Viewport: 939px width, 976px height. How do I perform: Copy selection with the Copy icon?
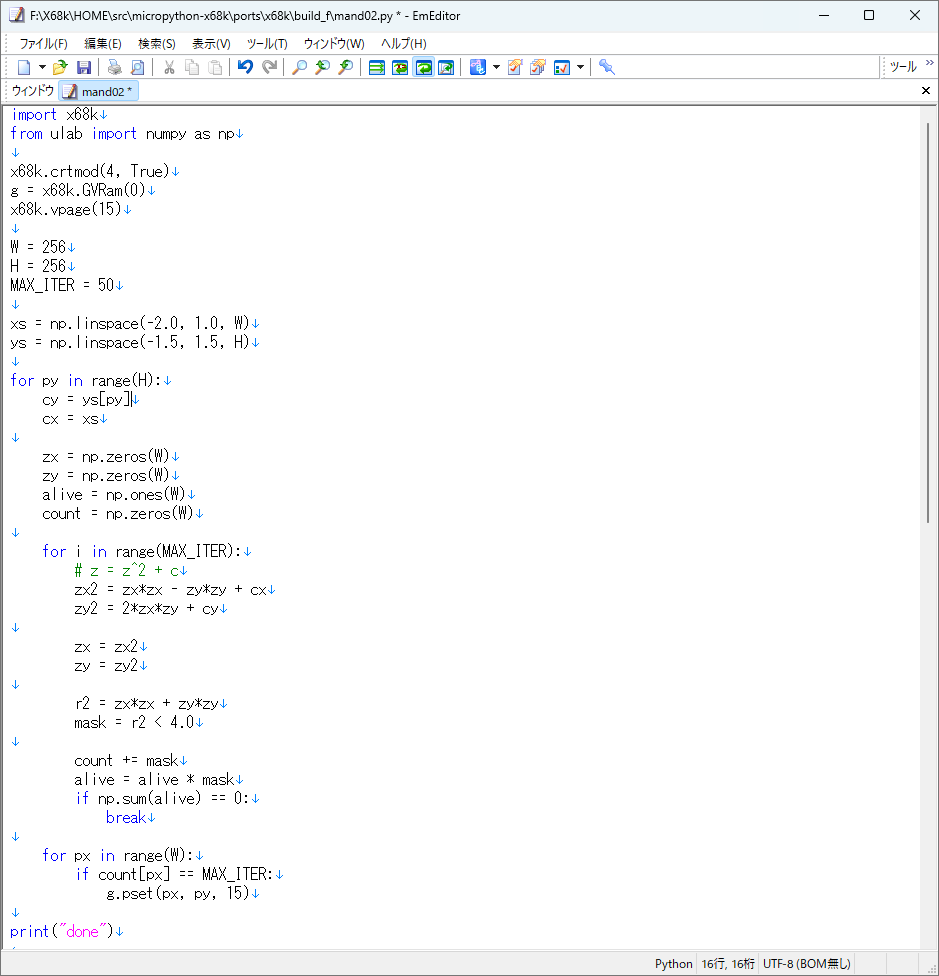coord(192,67)
